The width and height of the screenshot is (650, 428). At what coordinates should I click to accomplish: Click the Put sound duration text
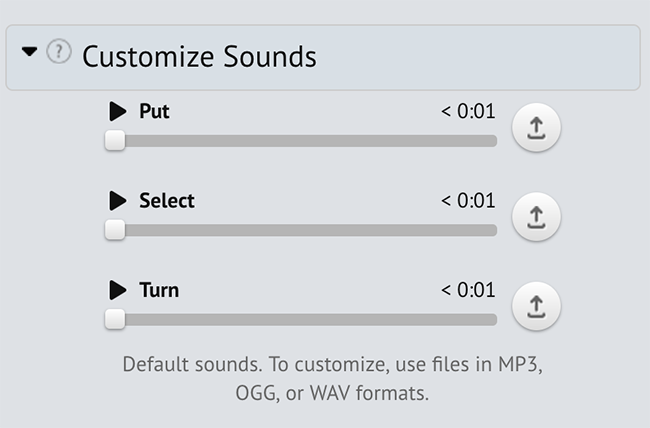(468, 111)
